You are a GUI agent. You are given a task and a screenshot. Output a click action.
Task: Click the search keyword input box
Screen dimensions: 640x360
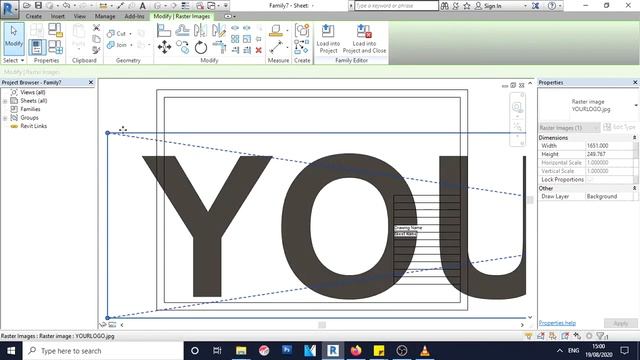(x=396, y=6)
